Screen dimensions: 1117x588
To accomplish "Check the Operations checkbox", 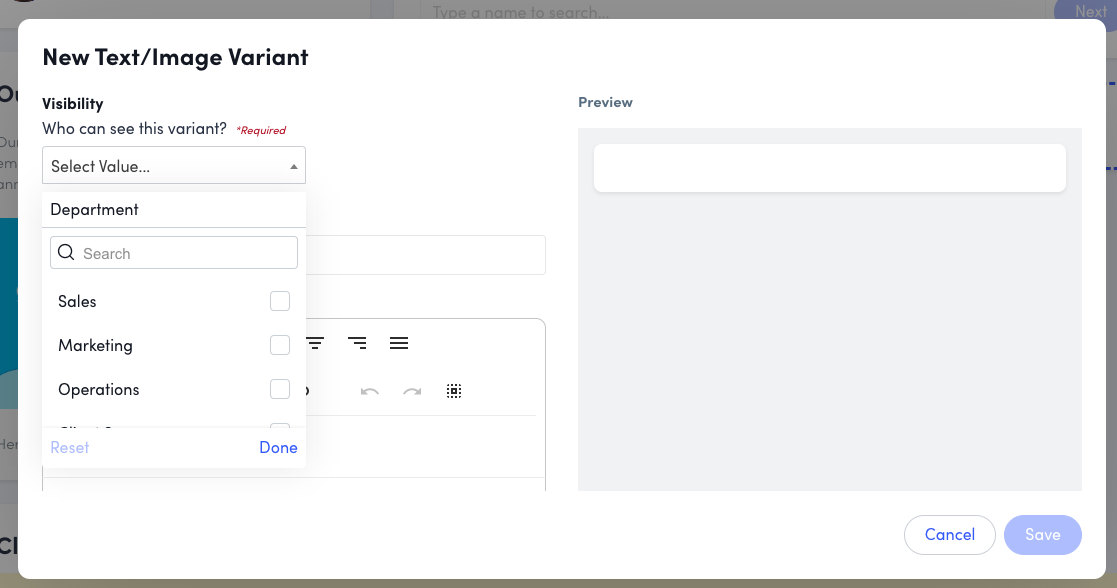I will pyautogui.click(x=280, y=388).
